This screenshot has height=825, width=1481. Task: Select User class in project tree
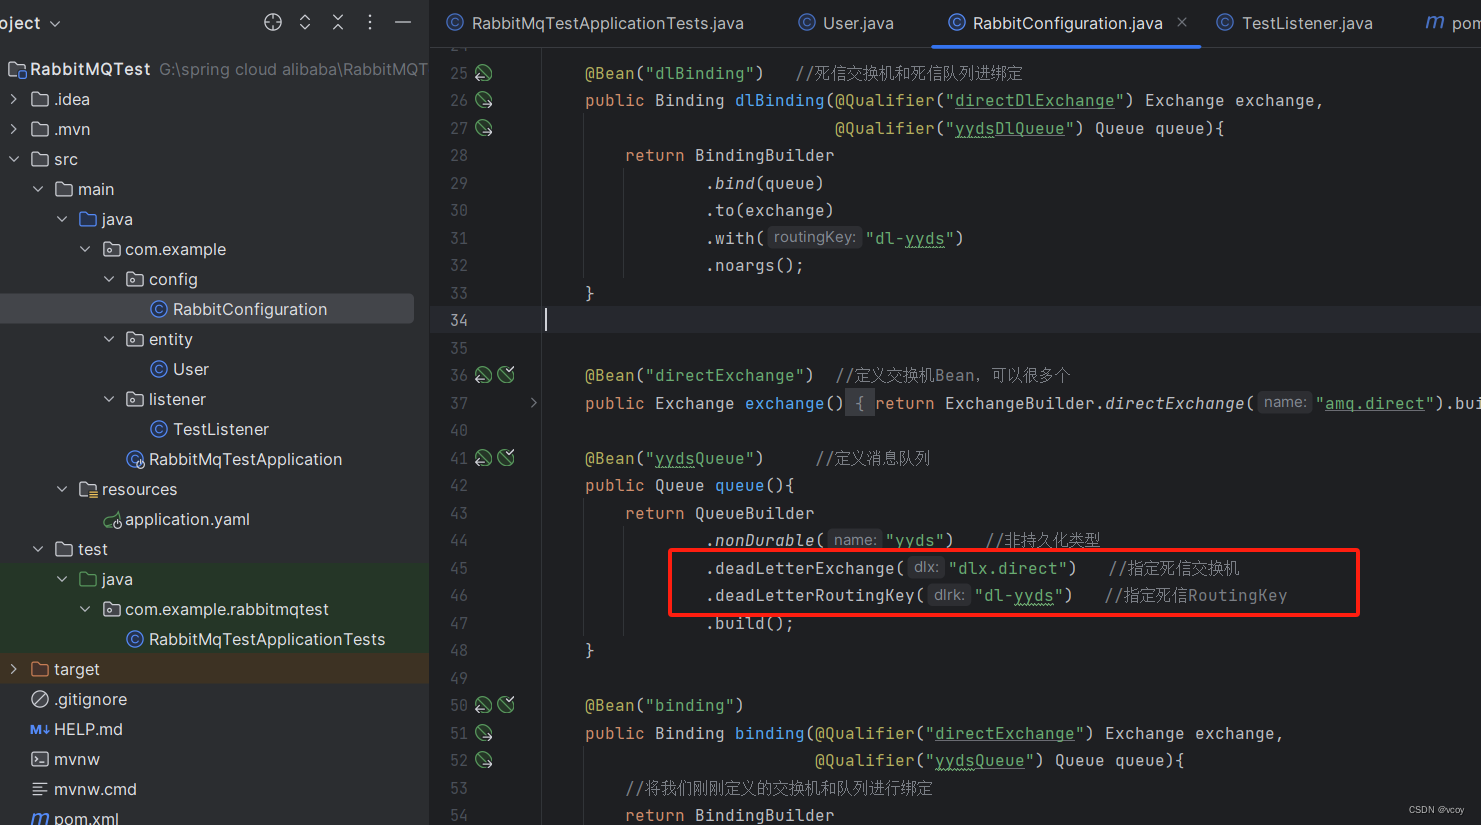tap(179, 369)
